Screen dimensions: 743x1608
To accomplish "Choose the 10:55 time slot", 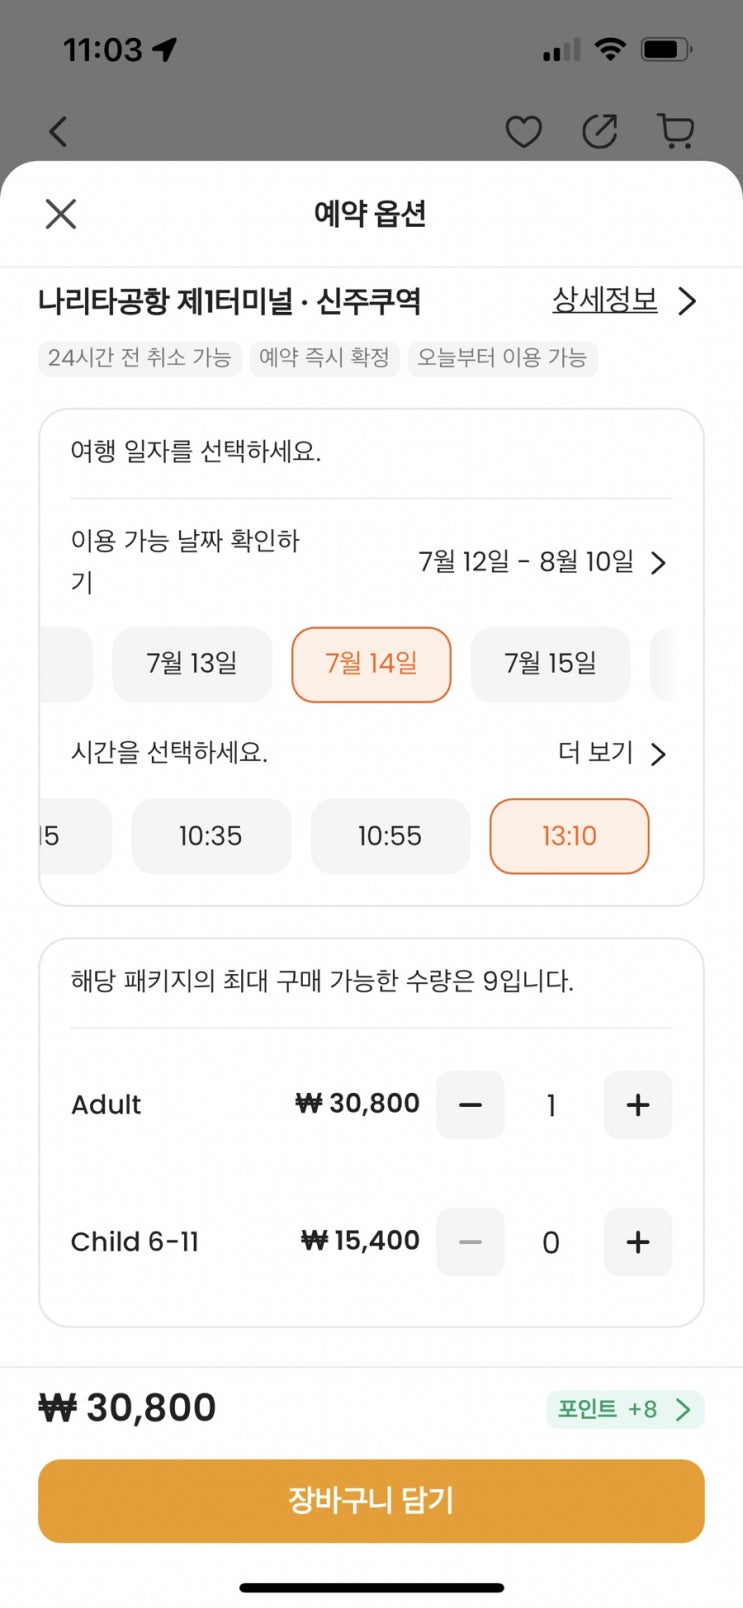I will coord(390,836).
